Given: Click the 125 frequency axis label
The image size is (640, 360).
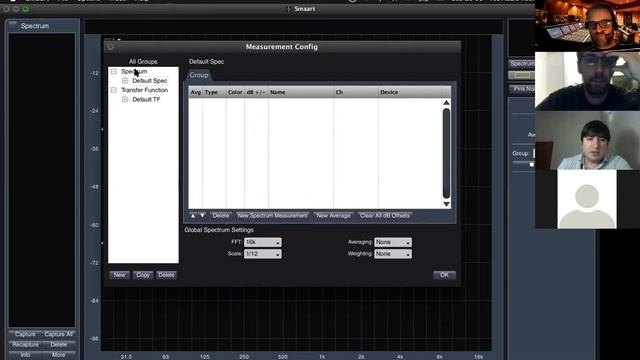Looking at the screenshot, I should tap(204, 357).
